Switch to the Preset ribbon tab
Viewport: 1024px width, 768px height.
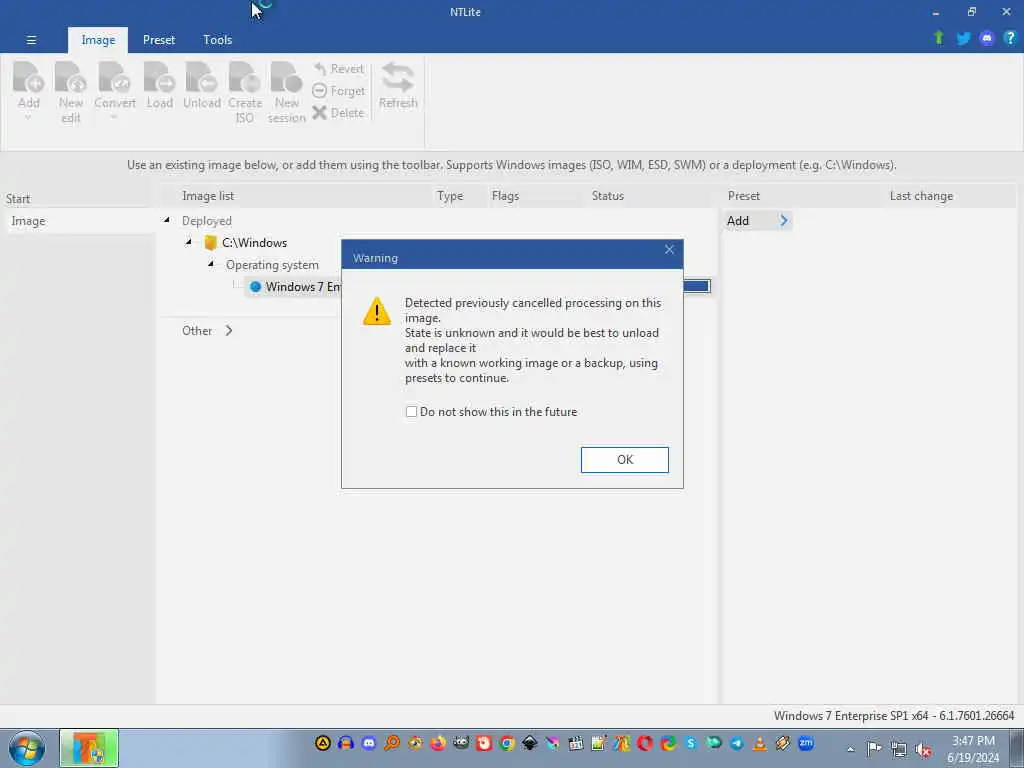(159, 40)
